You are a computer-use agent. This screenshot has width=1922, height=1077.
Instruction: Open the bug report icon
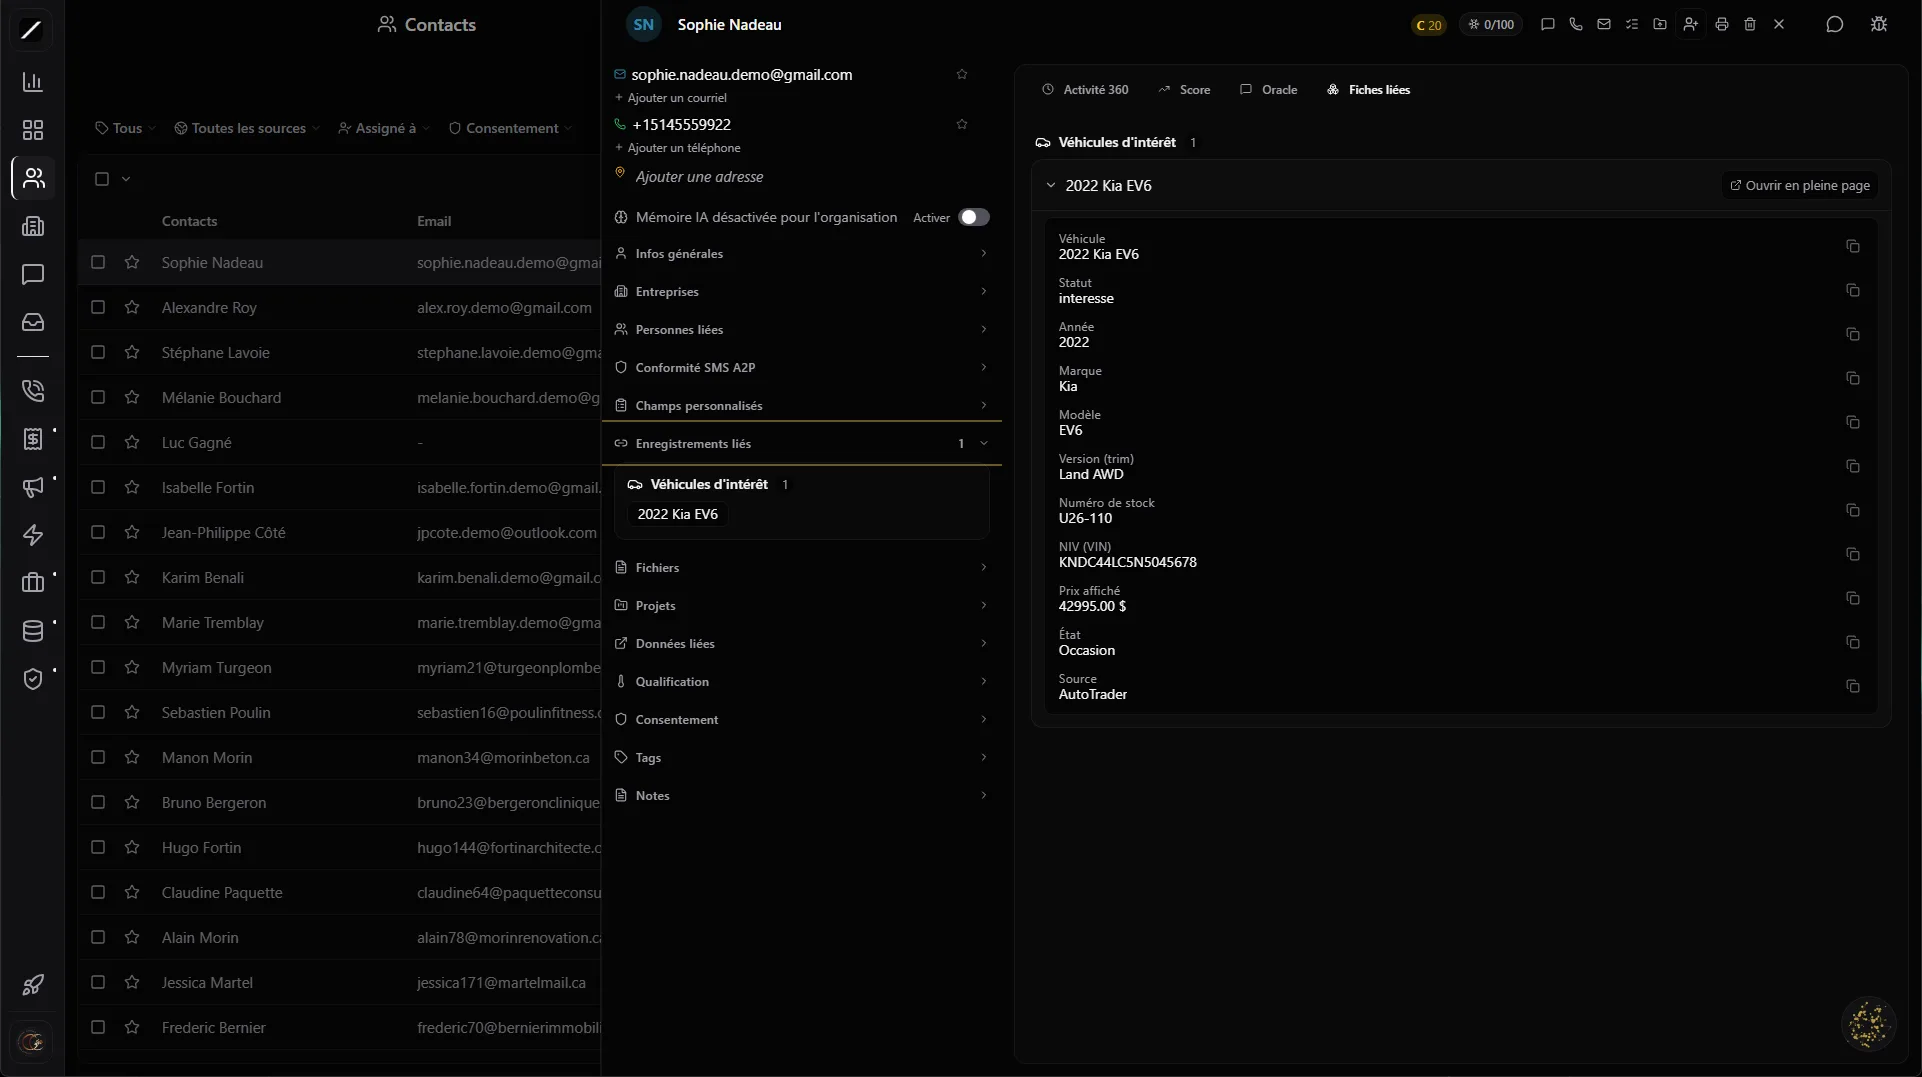click(x=1879, y=24)
